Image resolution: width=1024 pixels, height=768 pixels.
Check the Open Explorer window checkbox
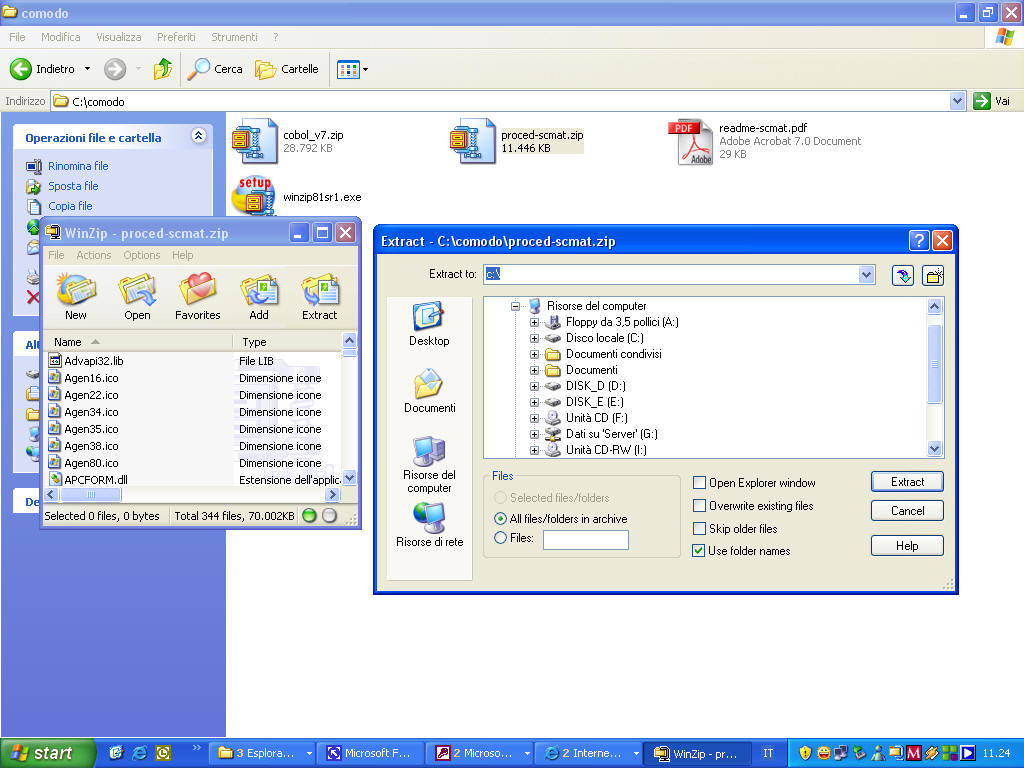699,483
